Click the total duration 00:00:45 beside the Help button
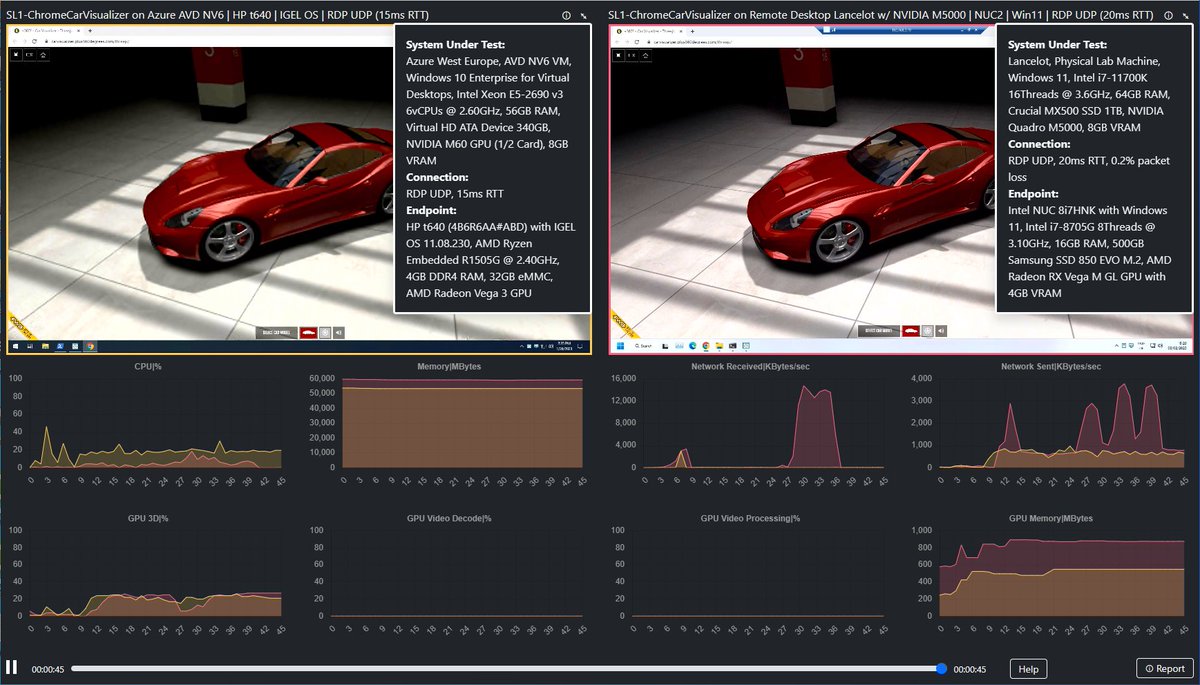Image resolution: width=1200 pixels, height=685 pixels. (x=970, y=669)
